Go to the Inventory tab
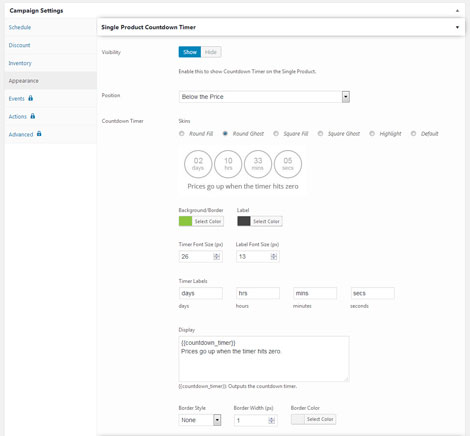Image resolution: width=470 pixels, height=436 pixels. tap(20, 63)
